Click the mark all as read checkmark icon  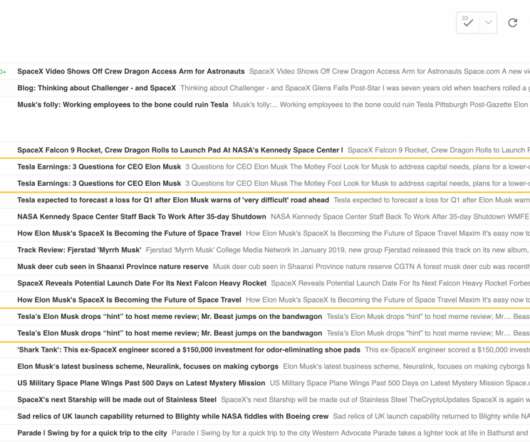click(x=468, y=23)
